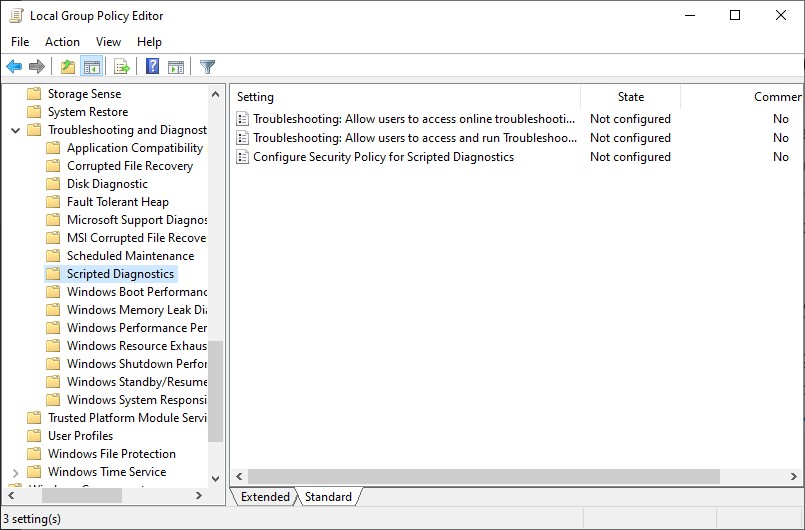This screenshot has height=530, width=805.
Task: Click policy icon for Configure Security Policy
Action: (242, 157)
